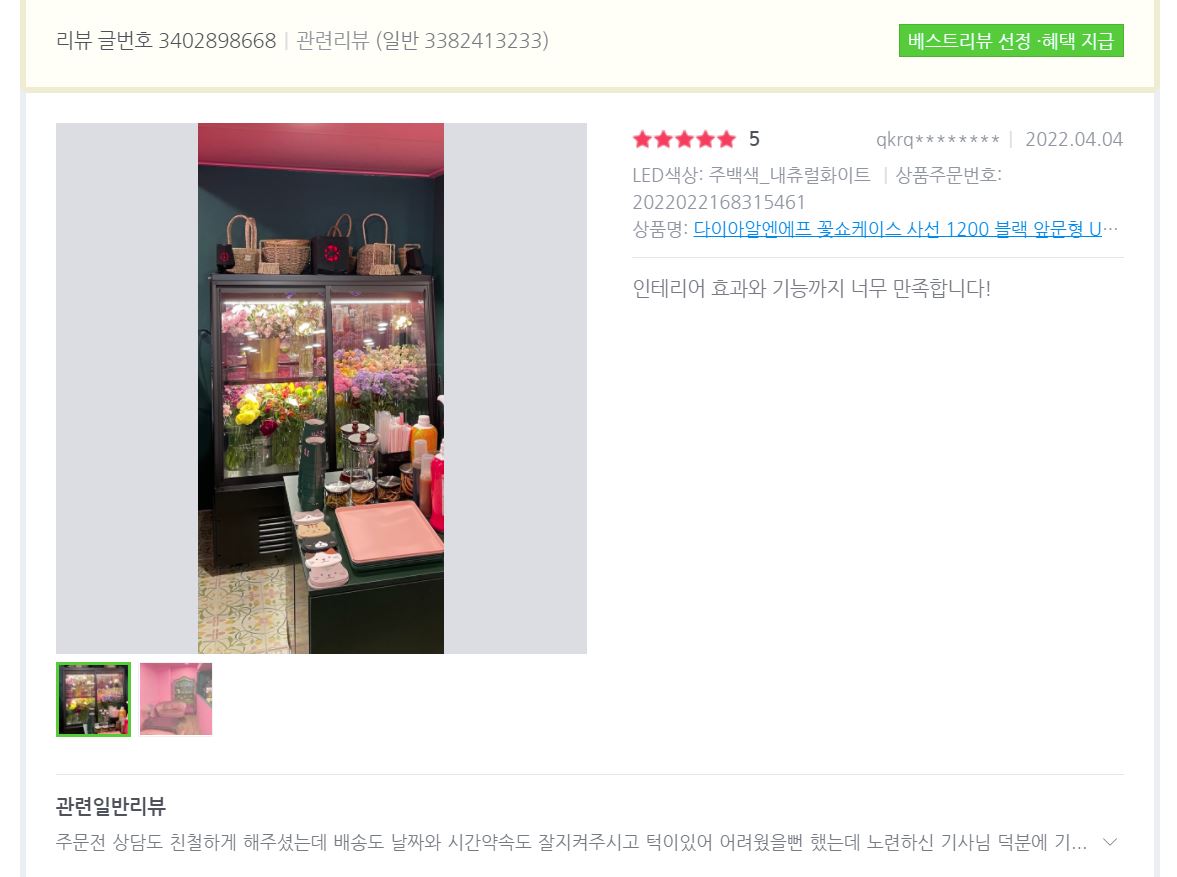Screen dimensions: 1177x877
Task: Click reviewer ID qkrq********
Action: (x=938, y=140)
